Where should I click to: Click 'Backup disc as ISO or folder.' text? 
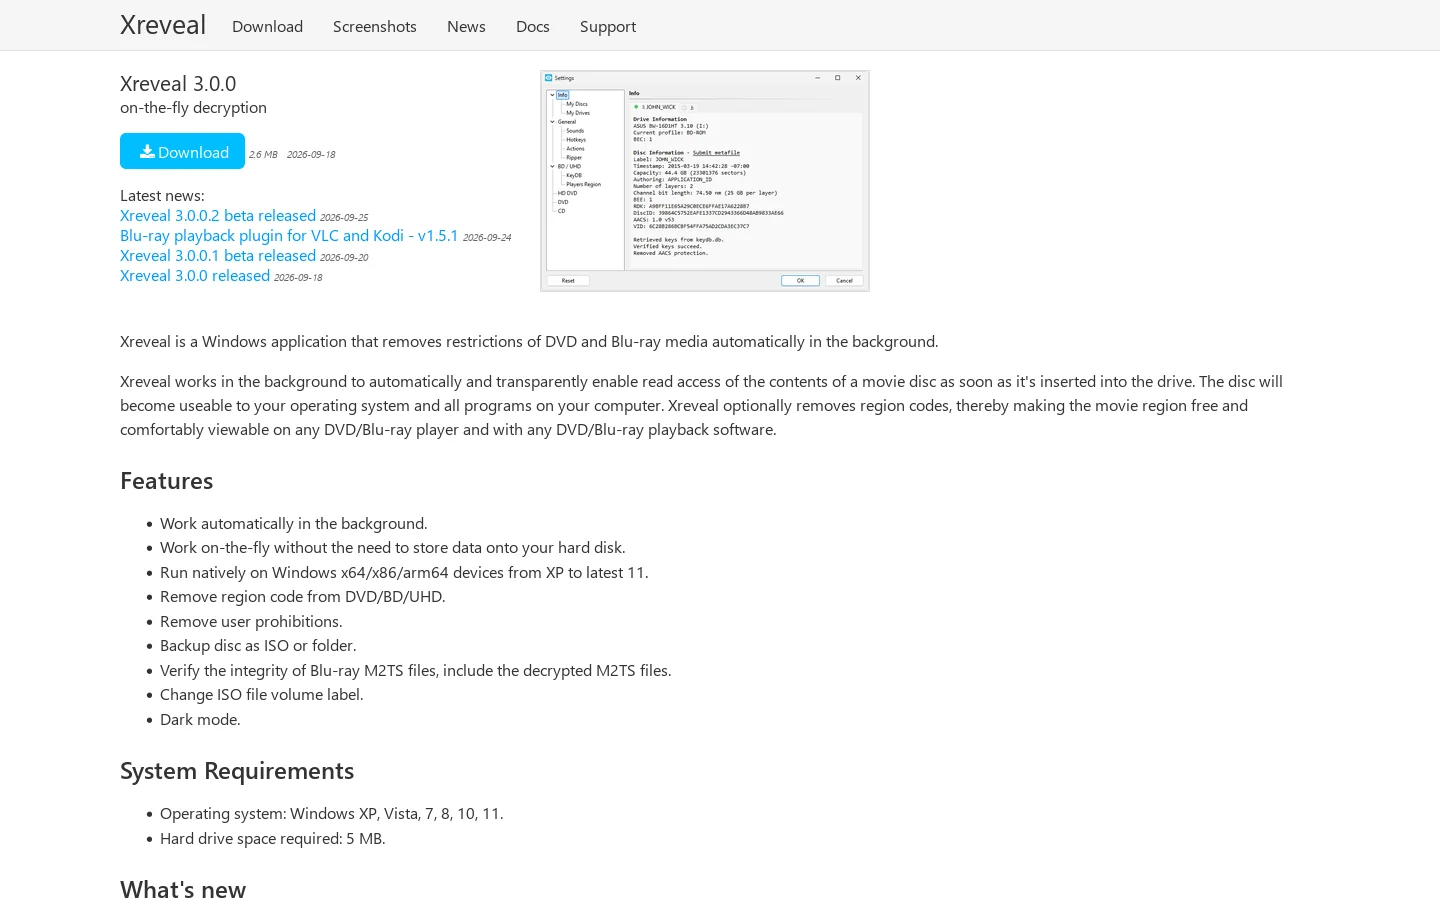point(258,646)
